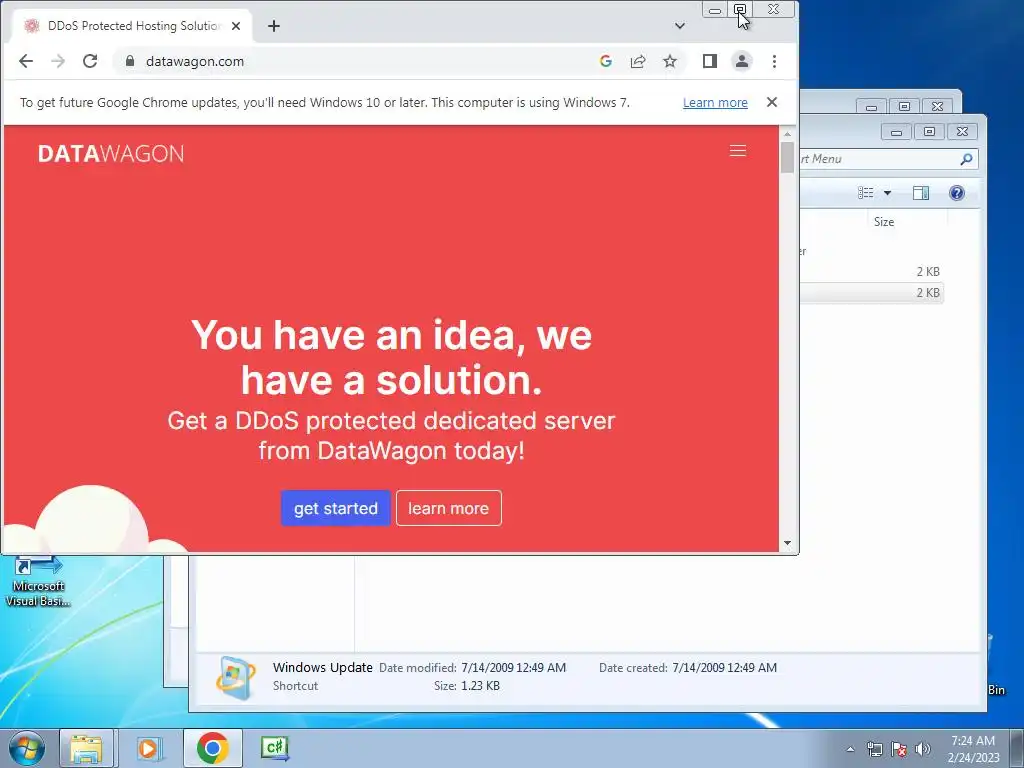
Task: Open Chrome's side panel
Action: [x=710, y=61]
